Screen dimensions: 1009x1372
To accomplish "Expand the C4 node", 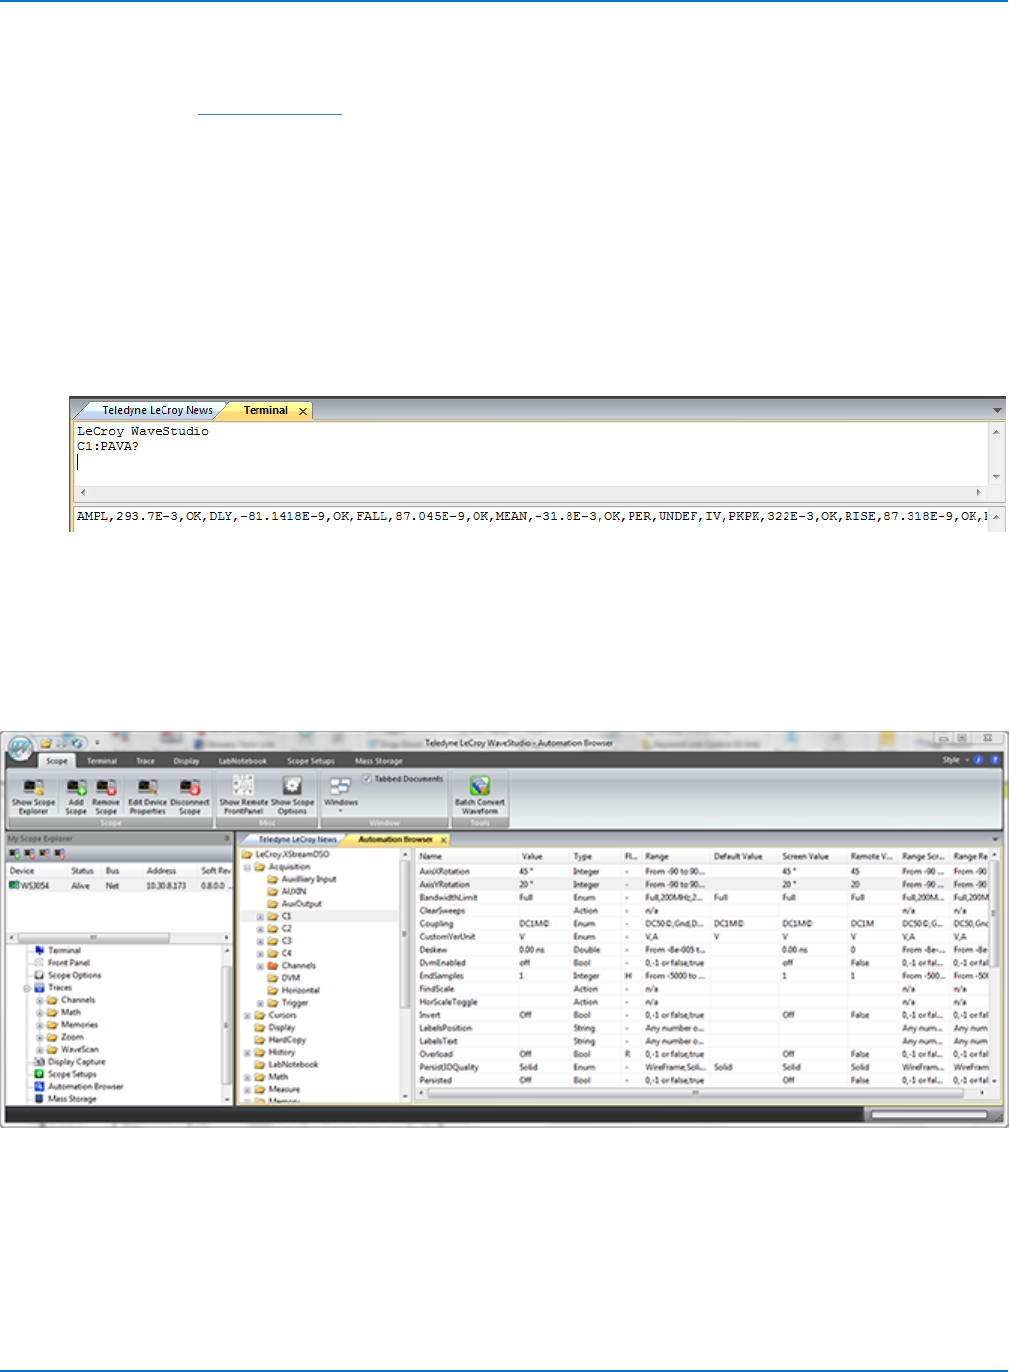I will point(260,953).
